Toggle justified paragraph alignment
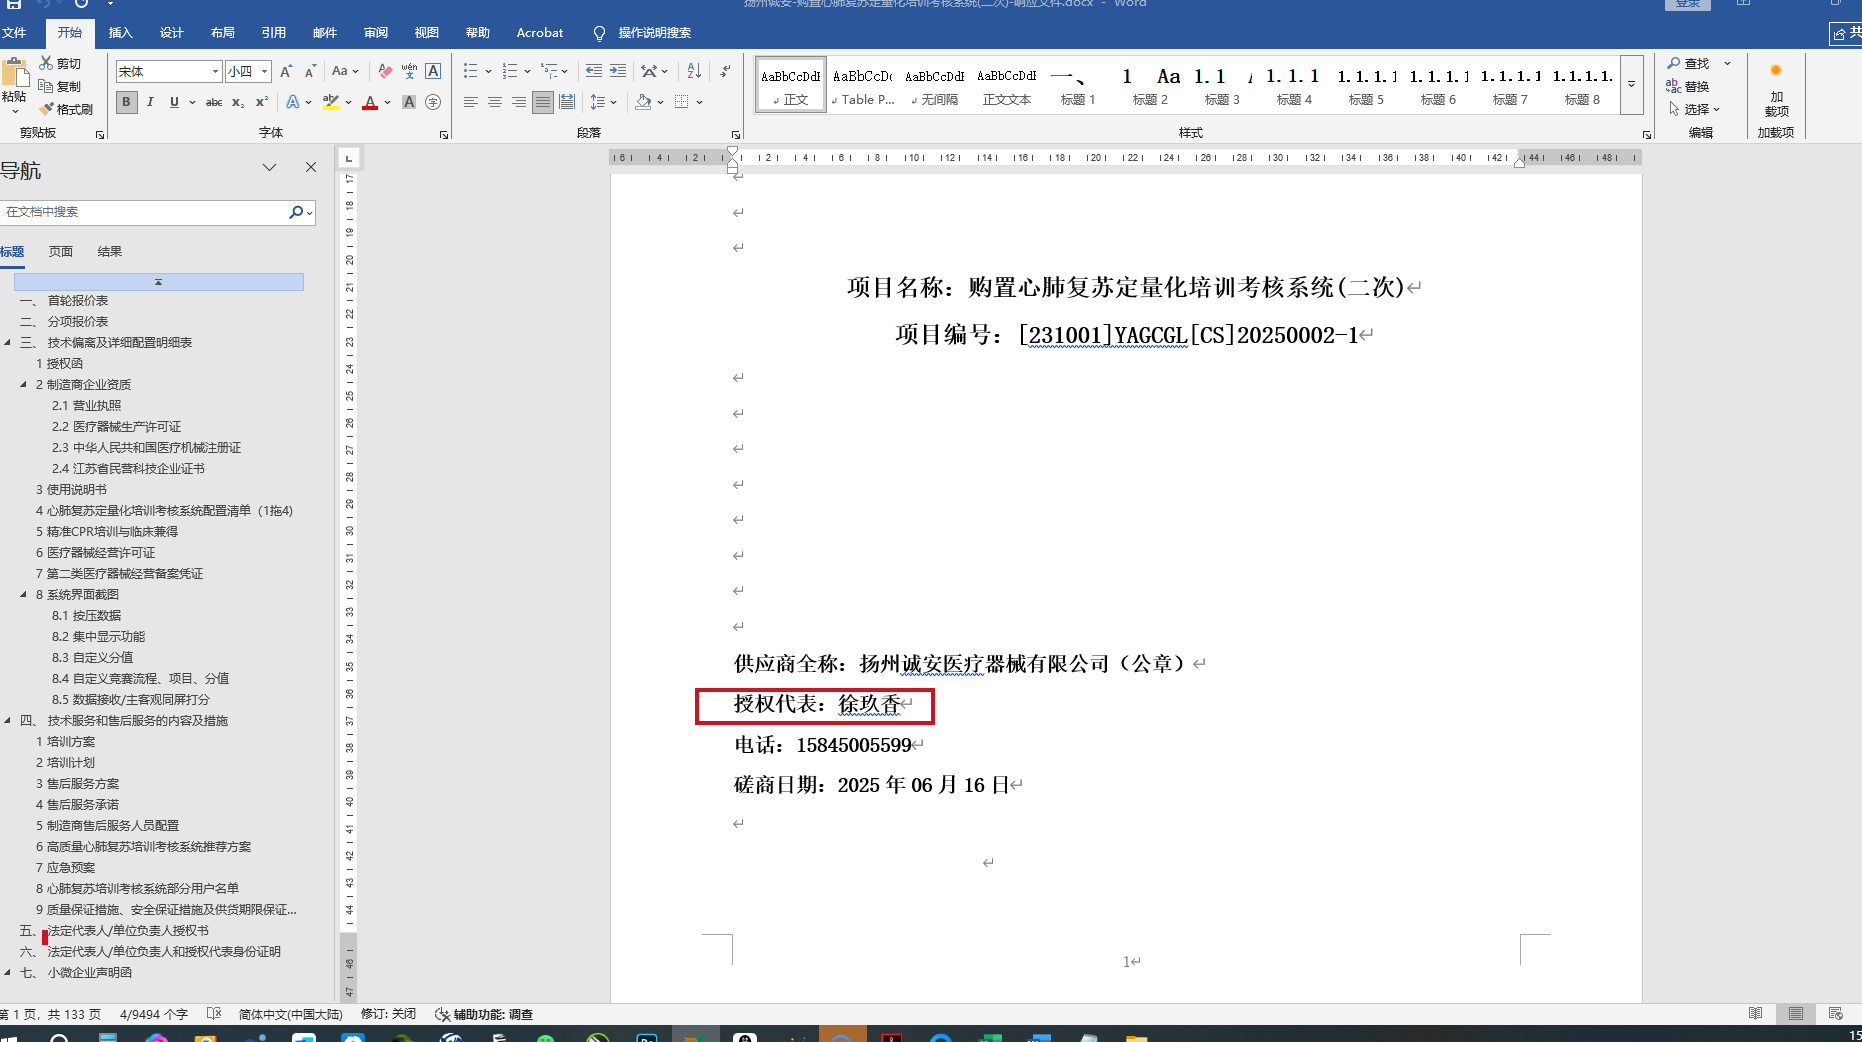The image size is (1862, 1042). pyautogui.click(x=543, y=102)
